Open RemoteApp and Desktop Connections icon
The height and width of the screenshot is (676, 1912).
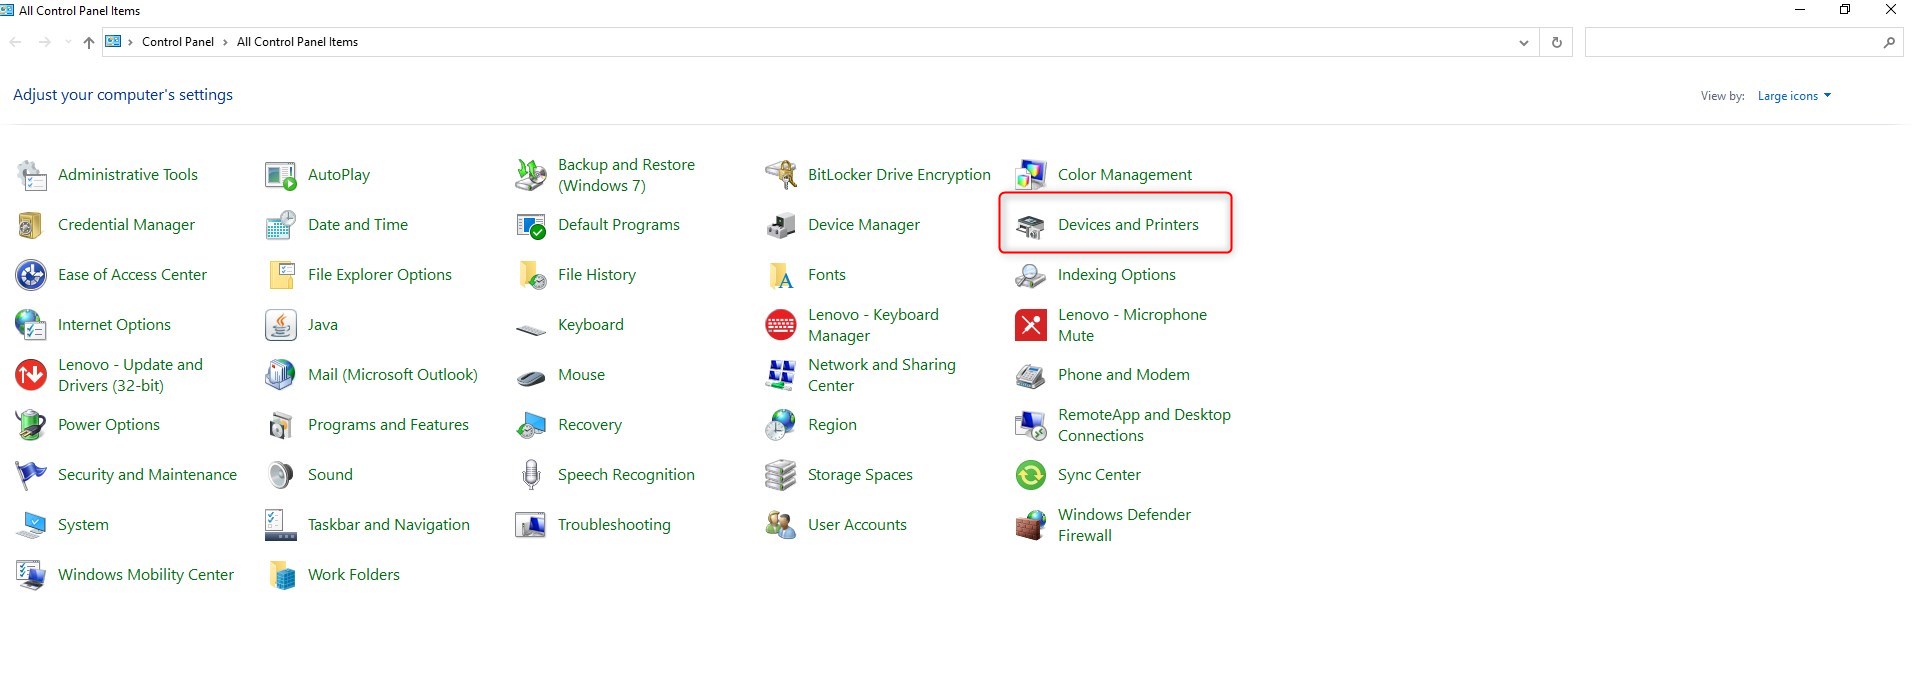click(1031, 425)
